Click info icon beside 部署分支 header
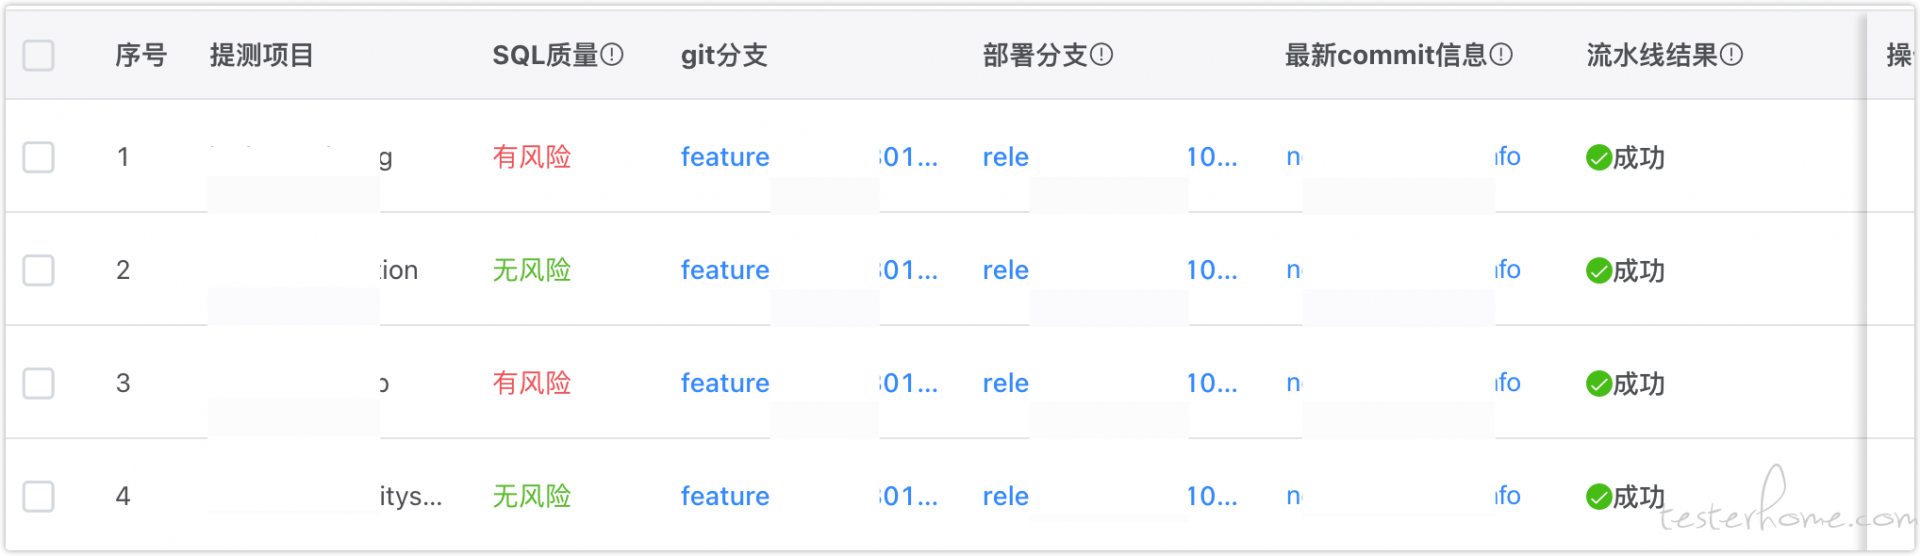Image resolution: width=1920 pixels, height=556 pixels. pos(1101,55)
